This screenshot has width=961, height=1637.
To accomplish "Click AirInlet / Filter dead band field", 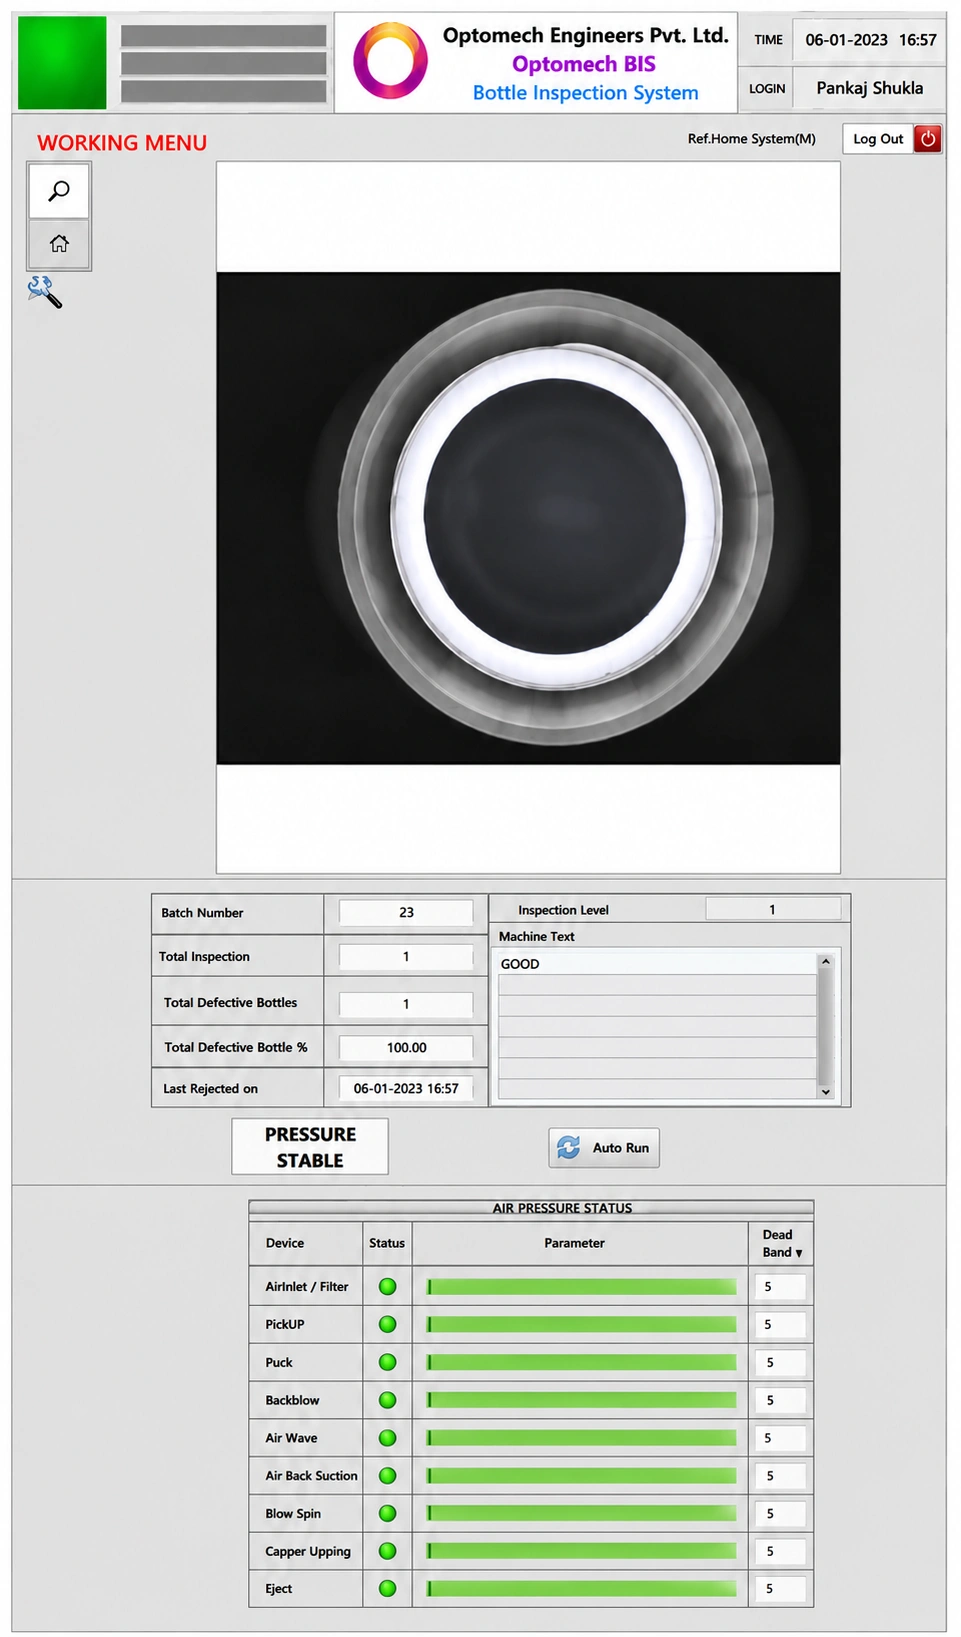I will (780, 1287).
